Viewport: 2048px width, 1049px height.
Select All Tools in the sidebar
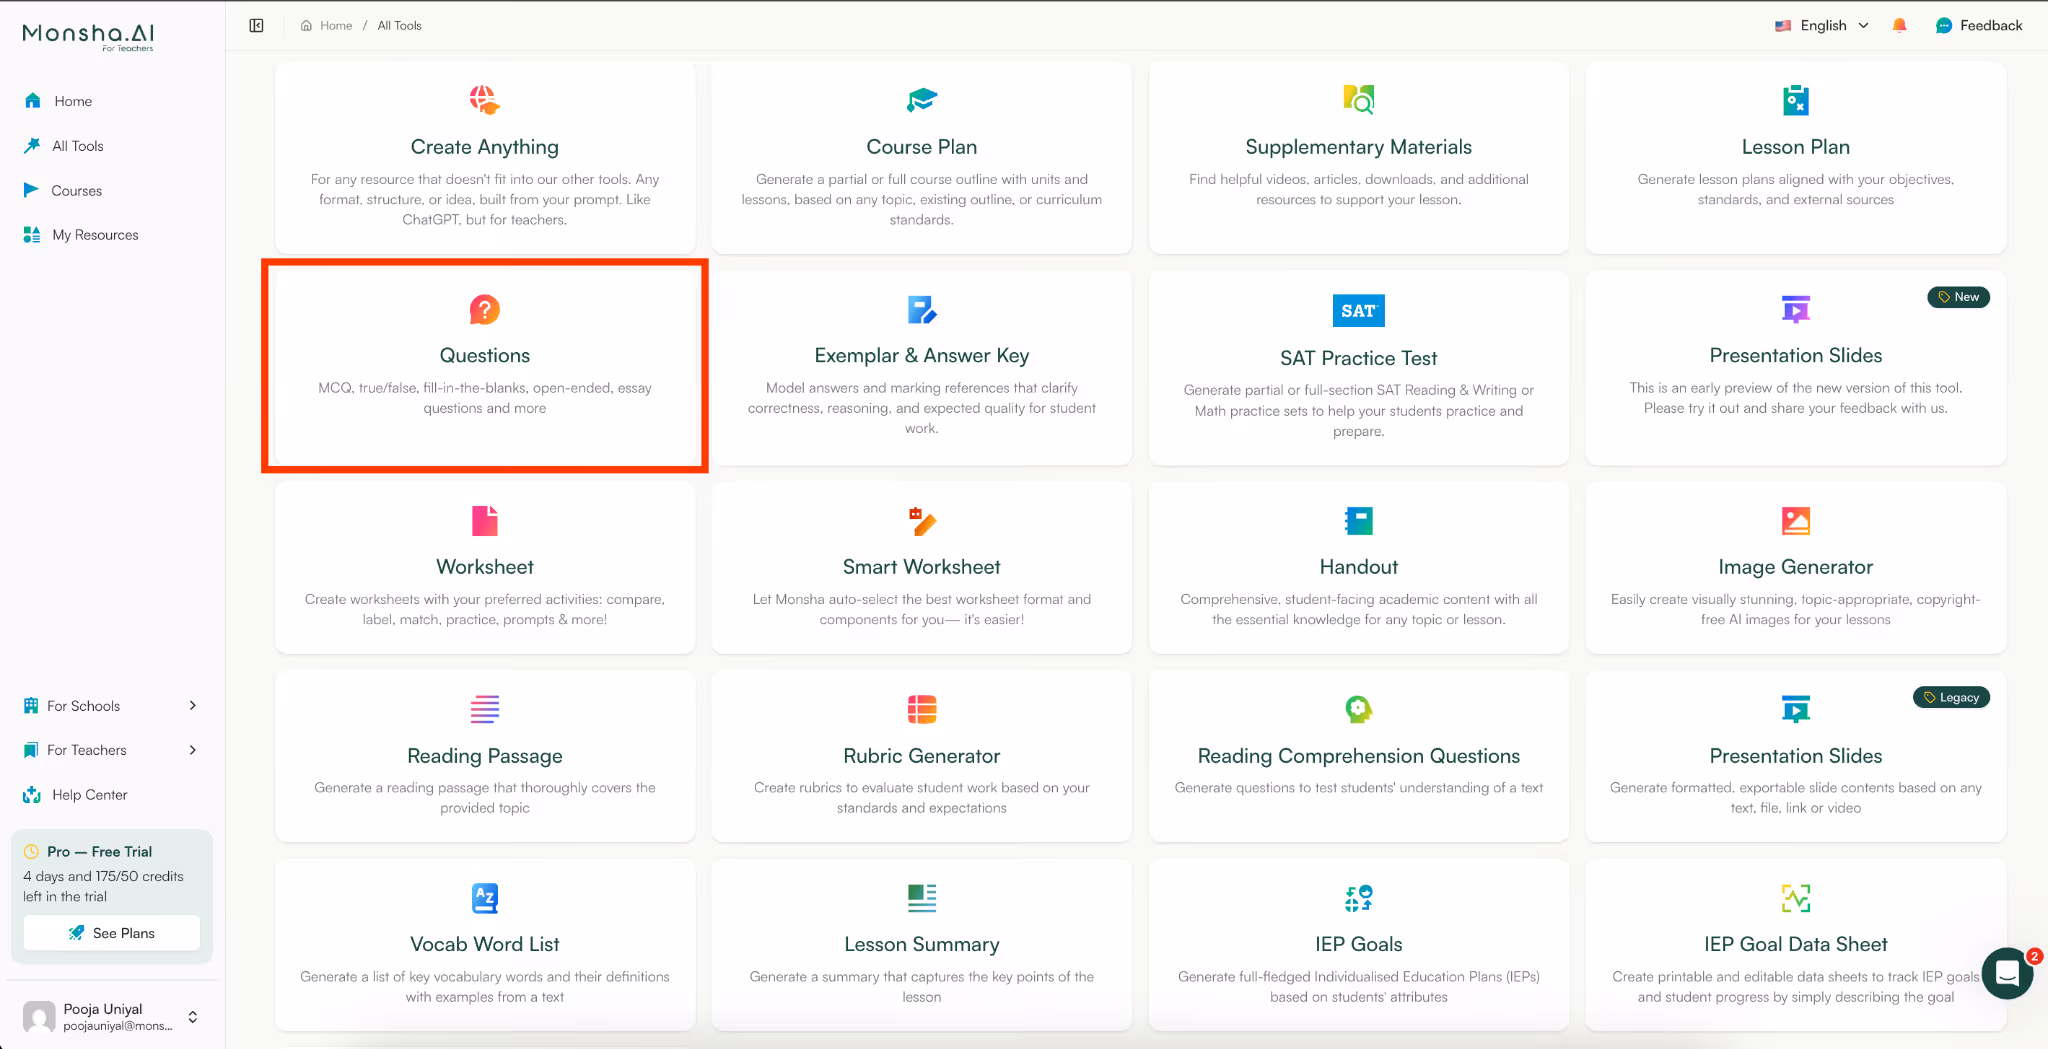(77, 145)
